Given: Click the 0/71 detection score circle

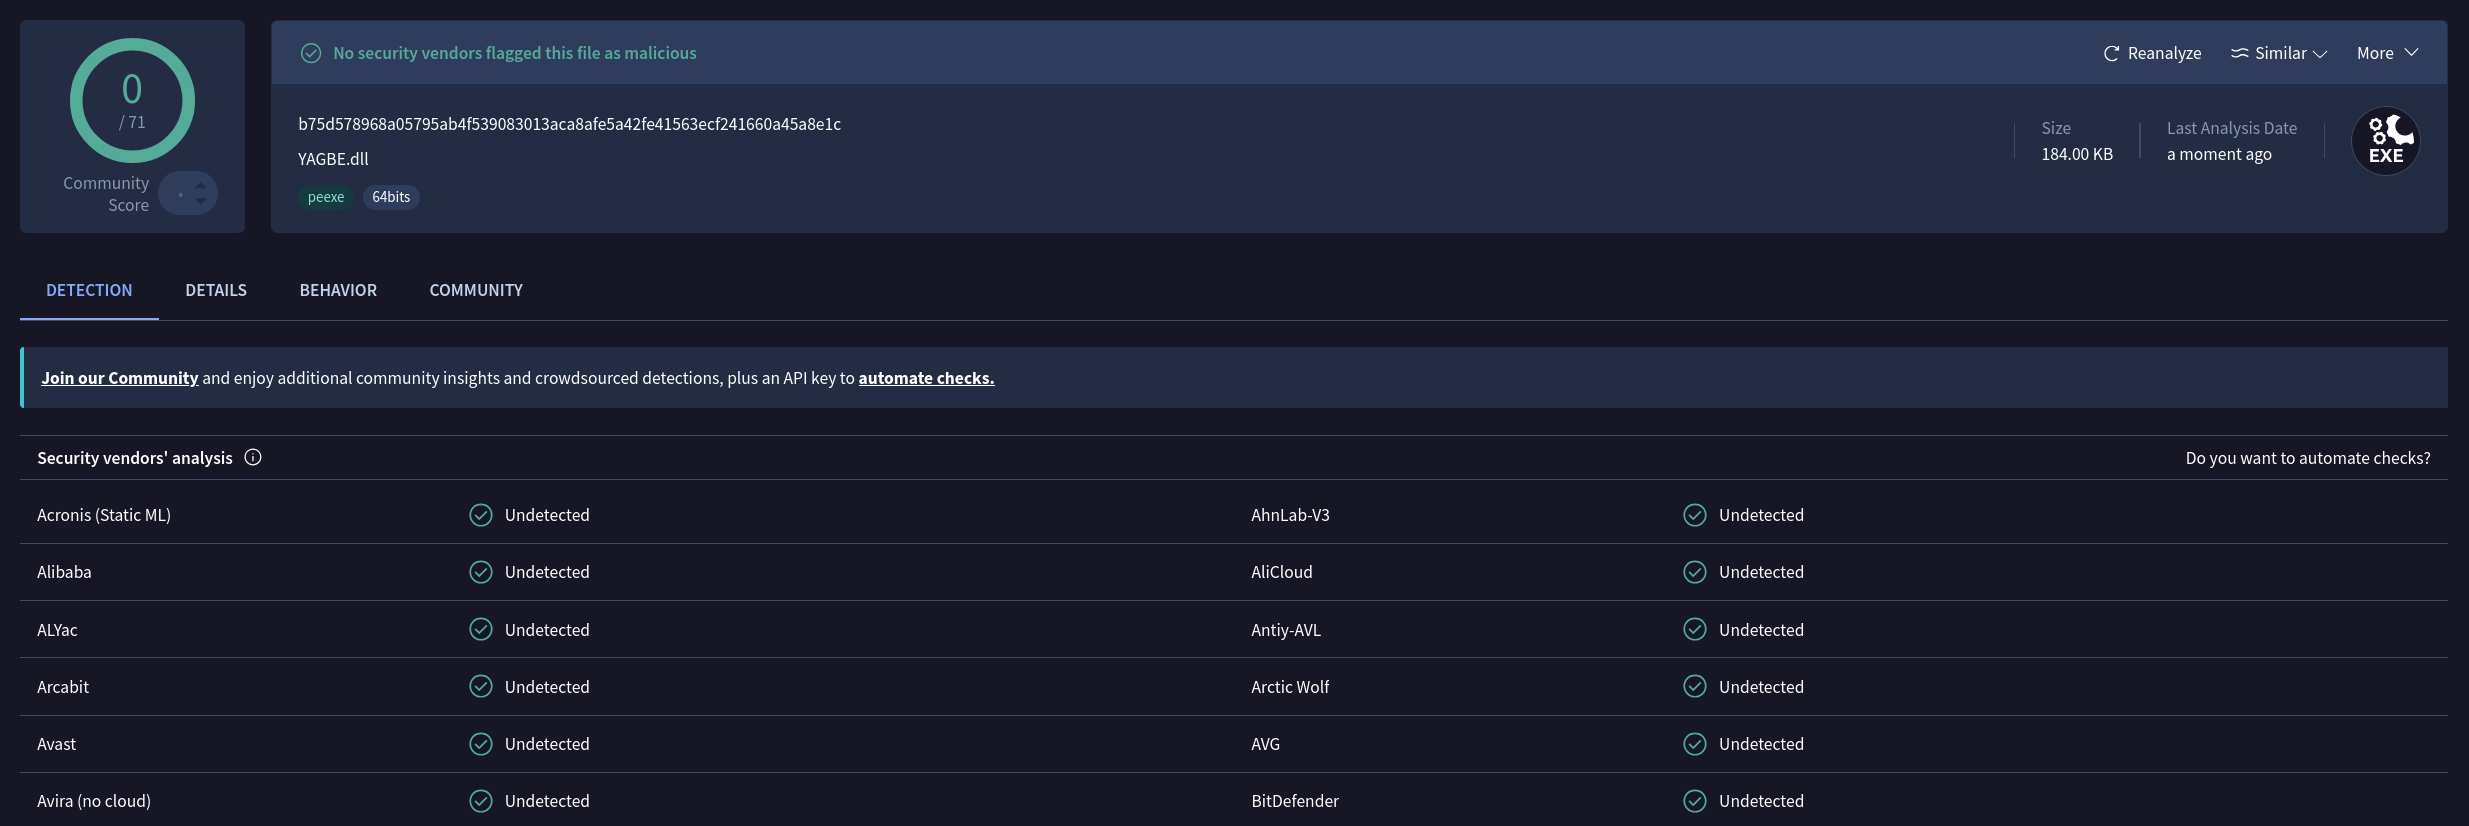Looking at the screenshot, I should pyautogui.click(x=132, y=101).
